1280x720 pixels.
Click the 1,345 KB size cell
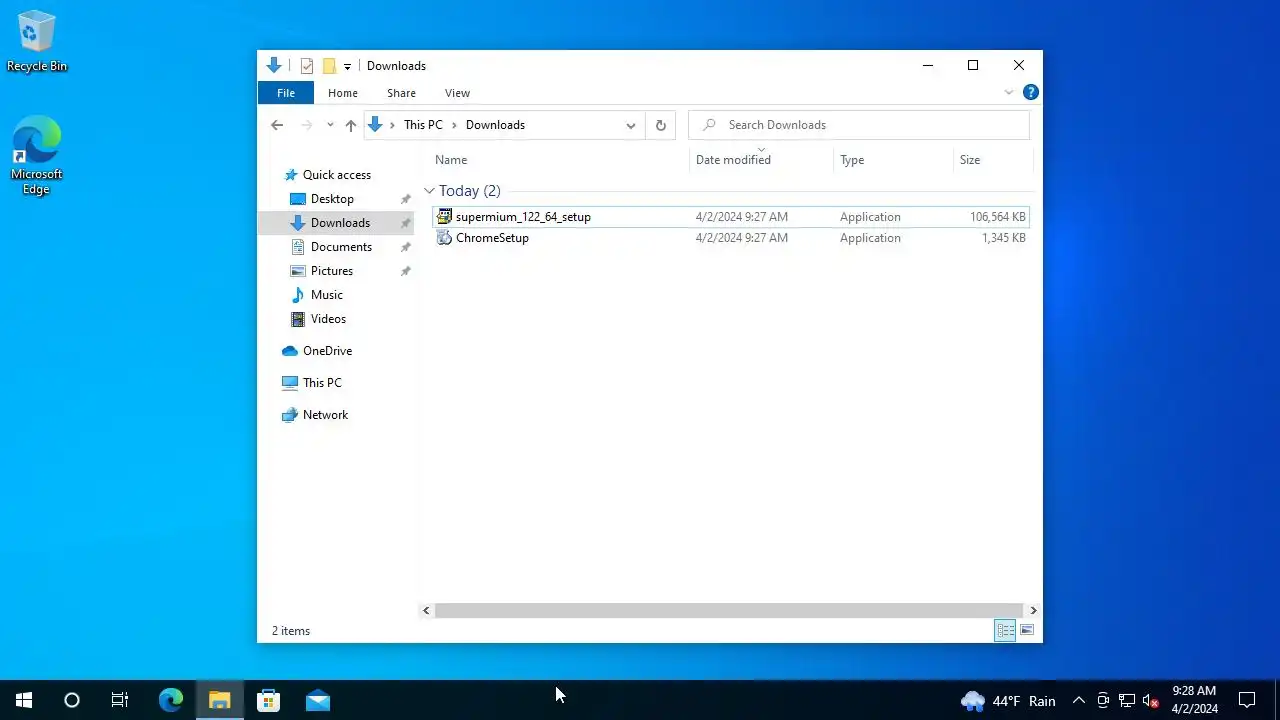1003,238
